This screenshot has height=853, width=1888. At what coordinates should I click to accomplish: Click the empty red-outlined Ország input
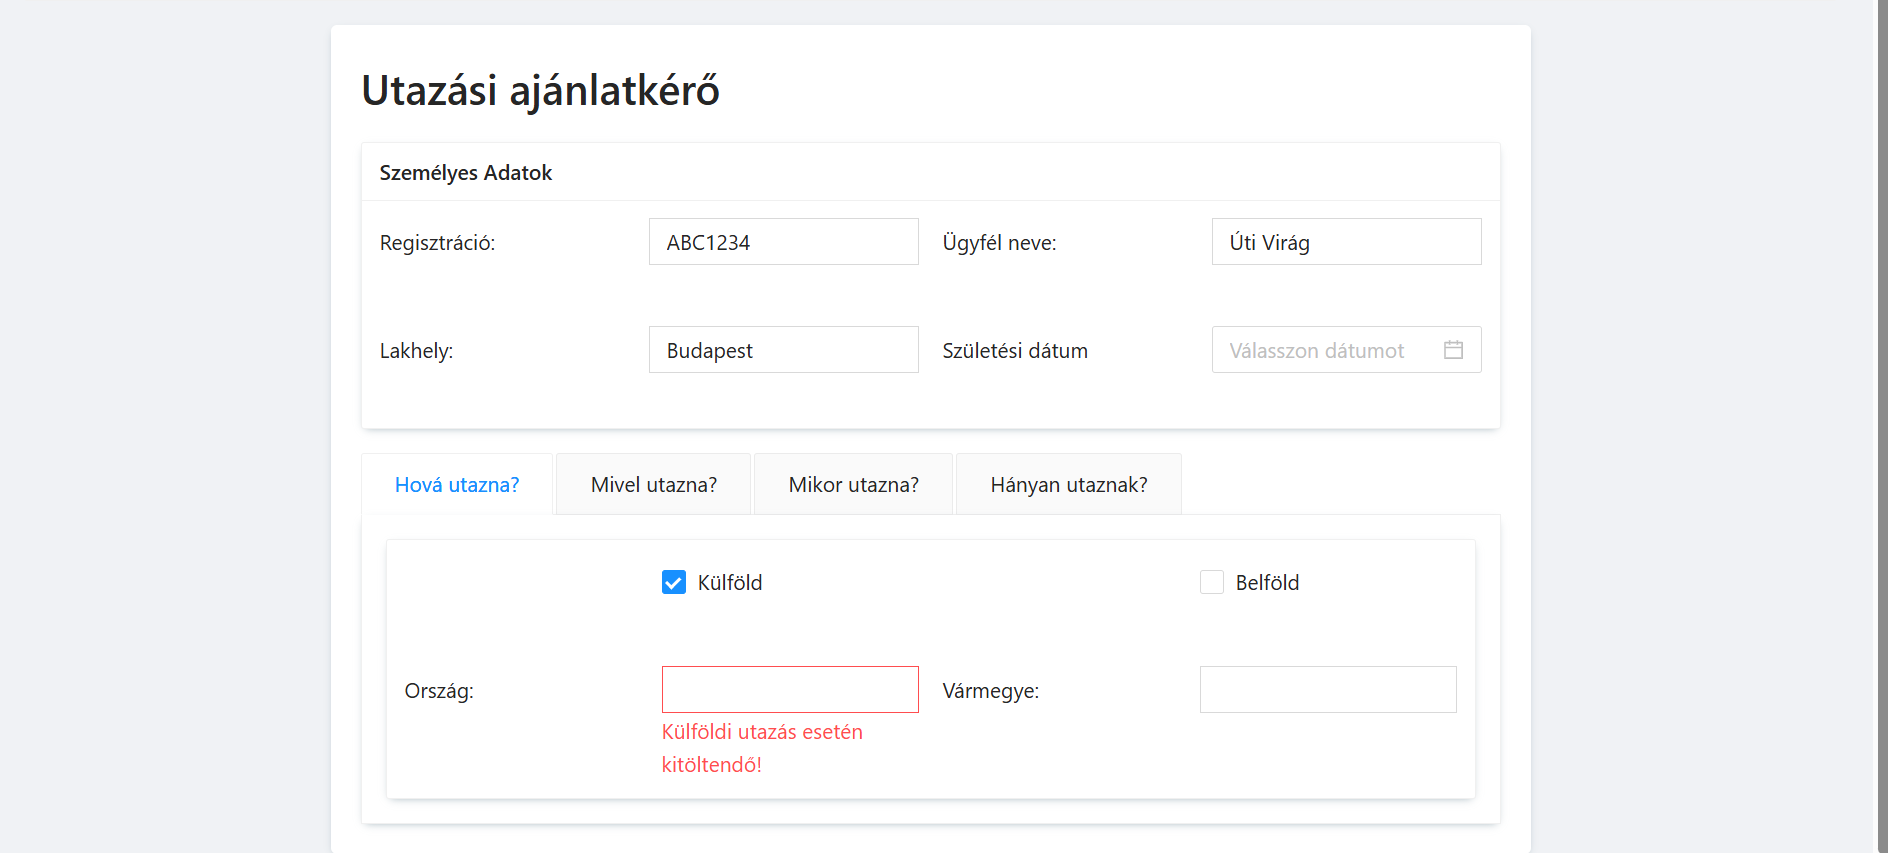[x=790, y=690]
